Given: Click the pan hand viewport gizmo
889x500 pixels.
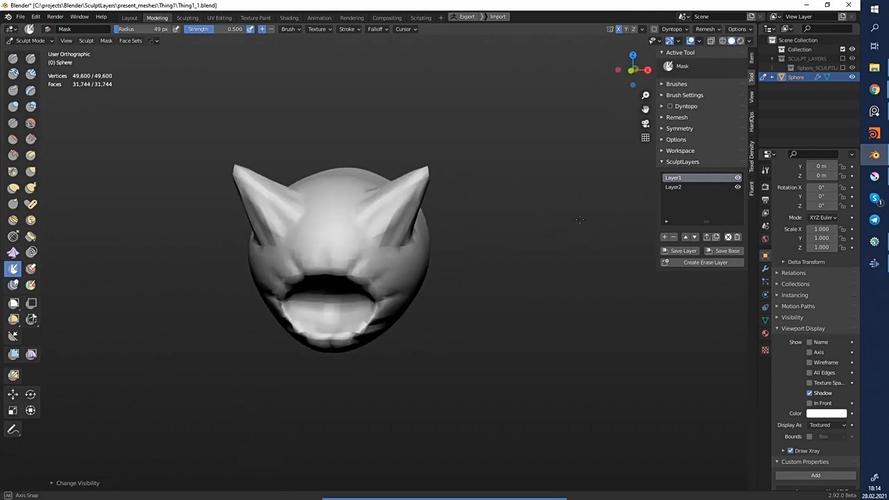Looking at the screenshot, I should click(x=645, y=109).
